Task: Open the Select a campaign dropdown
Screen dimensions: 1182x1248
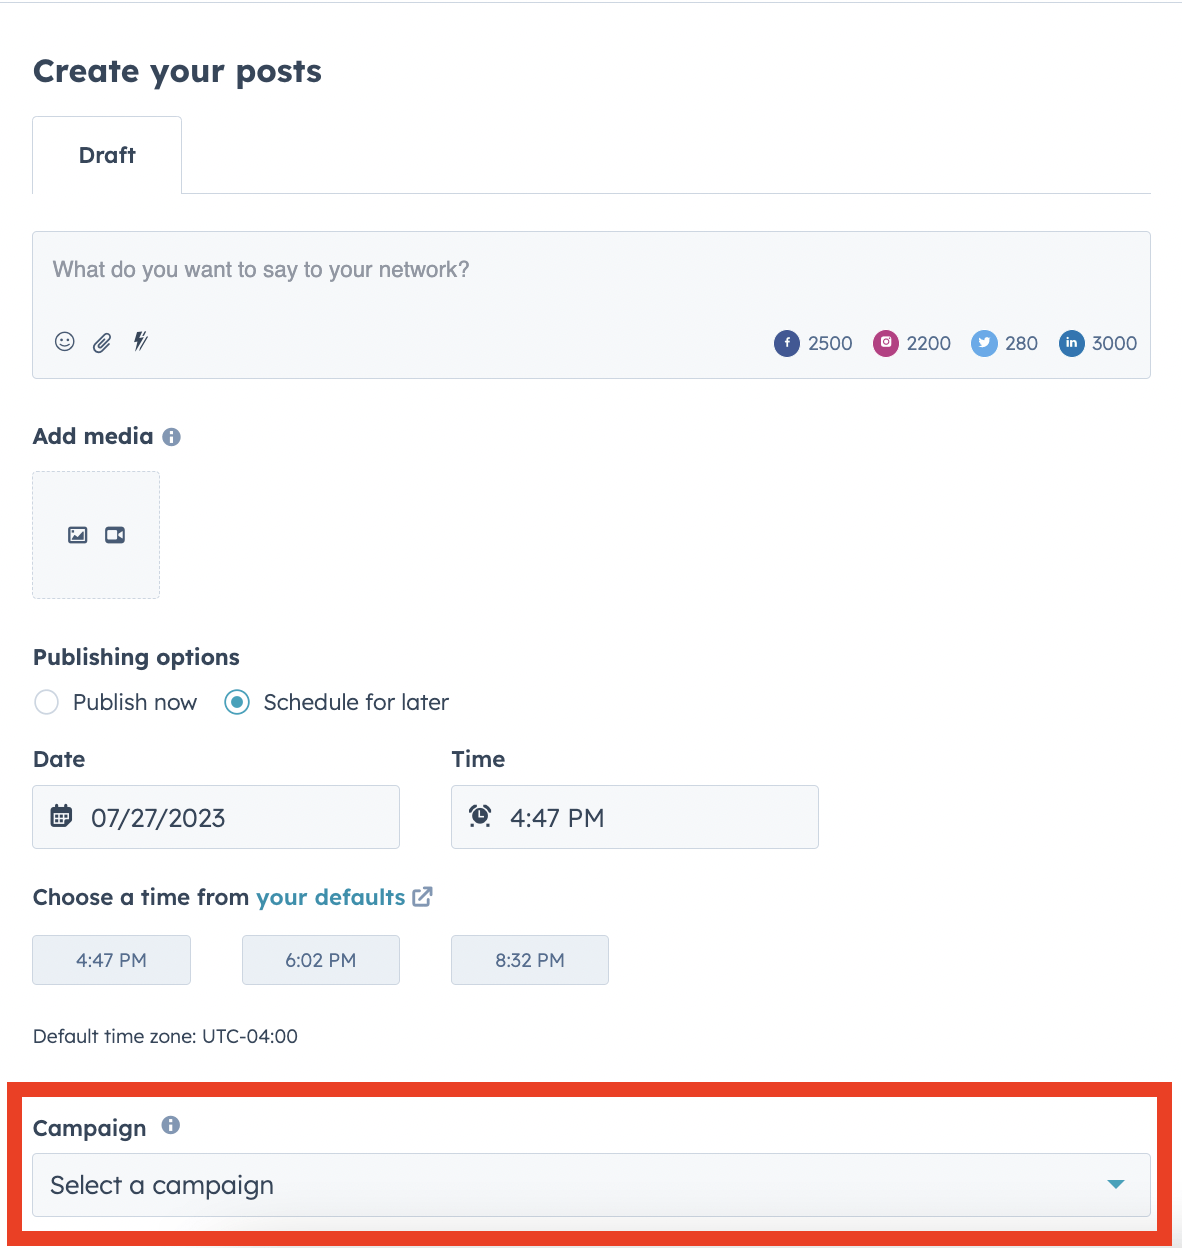Action: (591, 1185)
